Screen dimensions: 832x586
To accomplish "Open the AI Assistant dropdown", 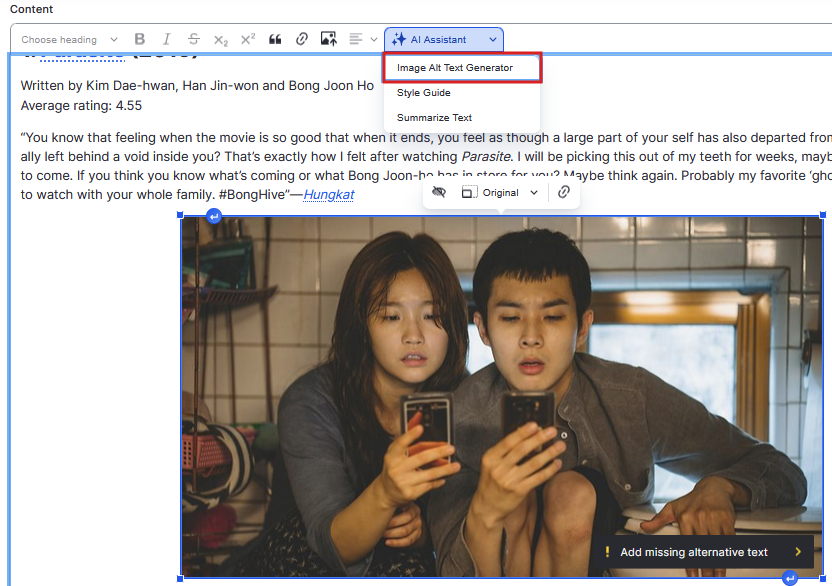I will (444, 40).
